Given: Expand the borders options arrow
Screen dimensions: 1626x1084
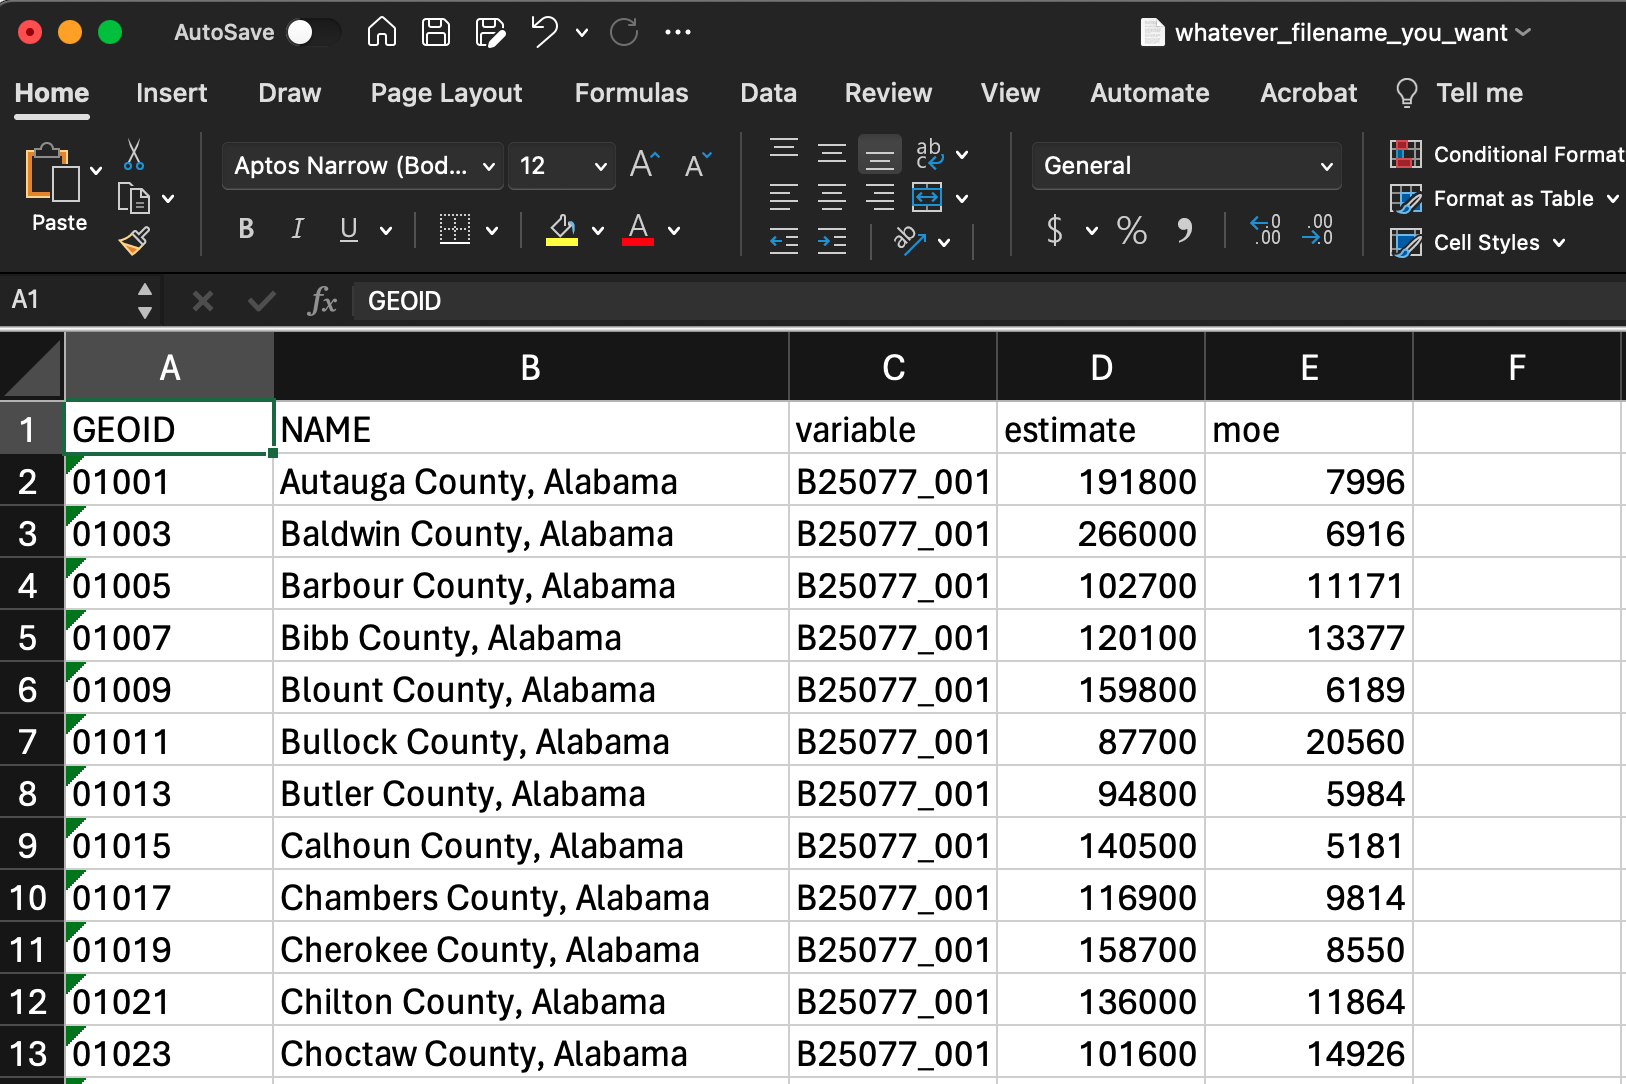Looking at the screenshot, I should pos(492,231).
